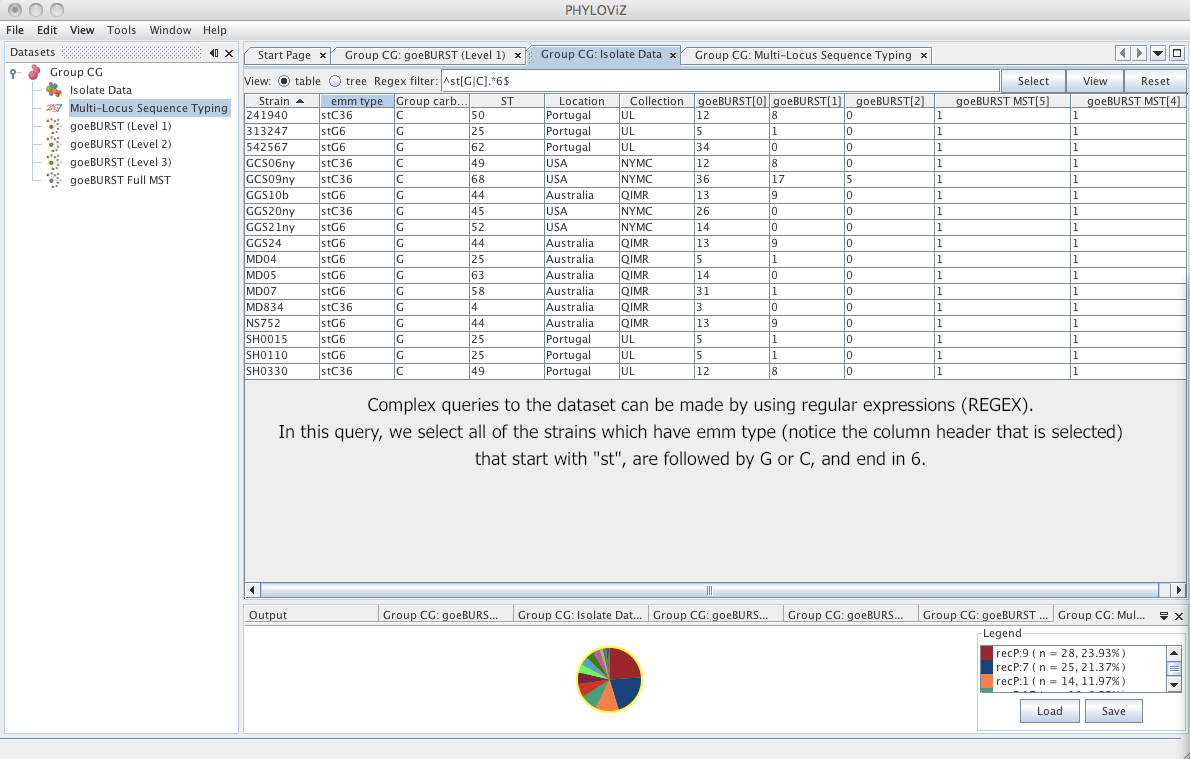Screen dimensions: 1190x759
Task: Open the File menu
Action: (15, 30)
